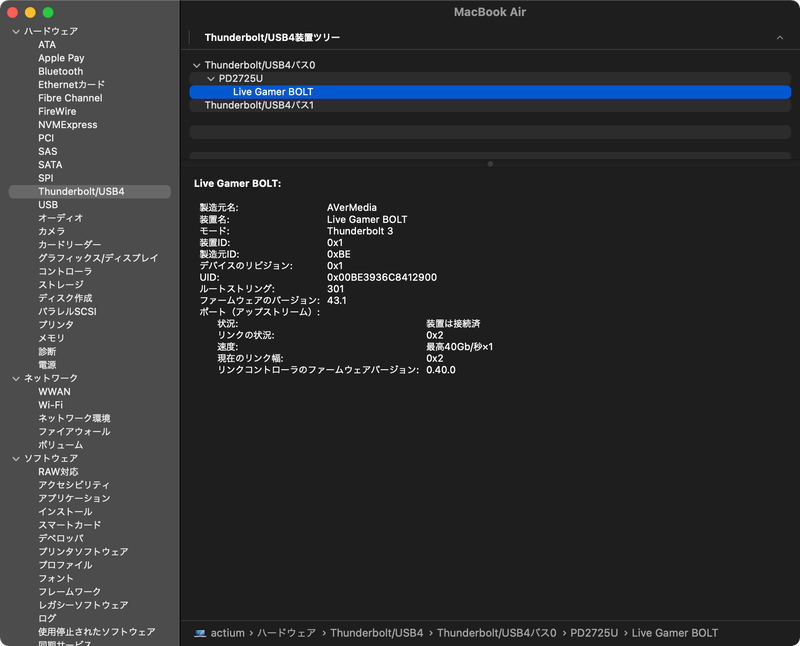The height and width of the screenshot is (646, 800).
Task: Click the splitter handle between tree and details
Action: (x=489, y=161)
